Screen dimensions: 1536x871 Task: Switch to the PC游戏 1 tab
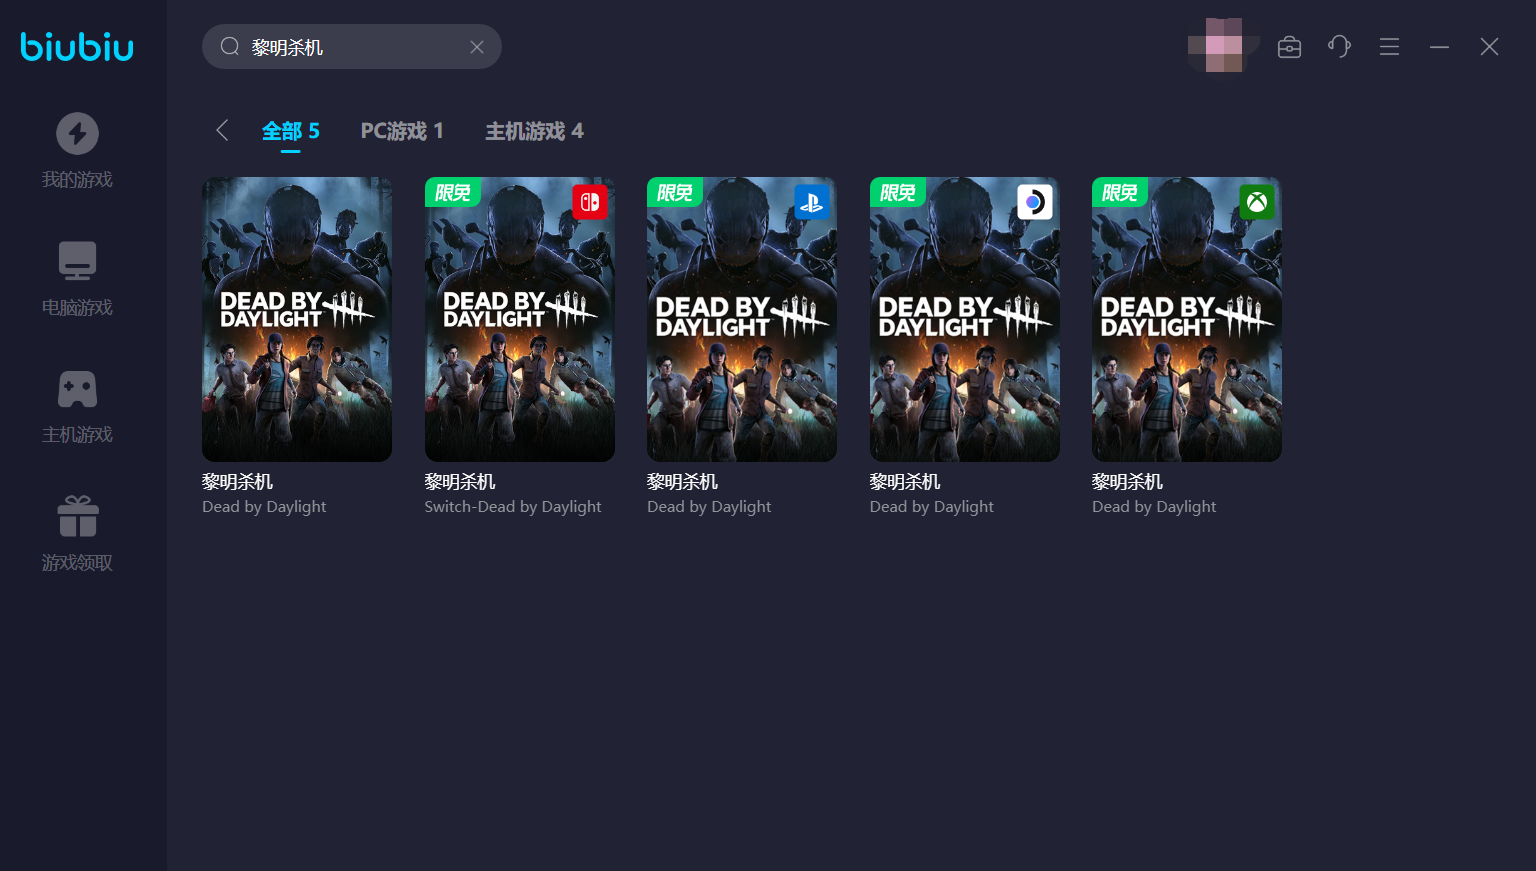401,131
